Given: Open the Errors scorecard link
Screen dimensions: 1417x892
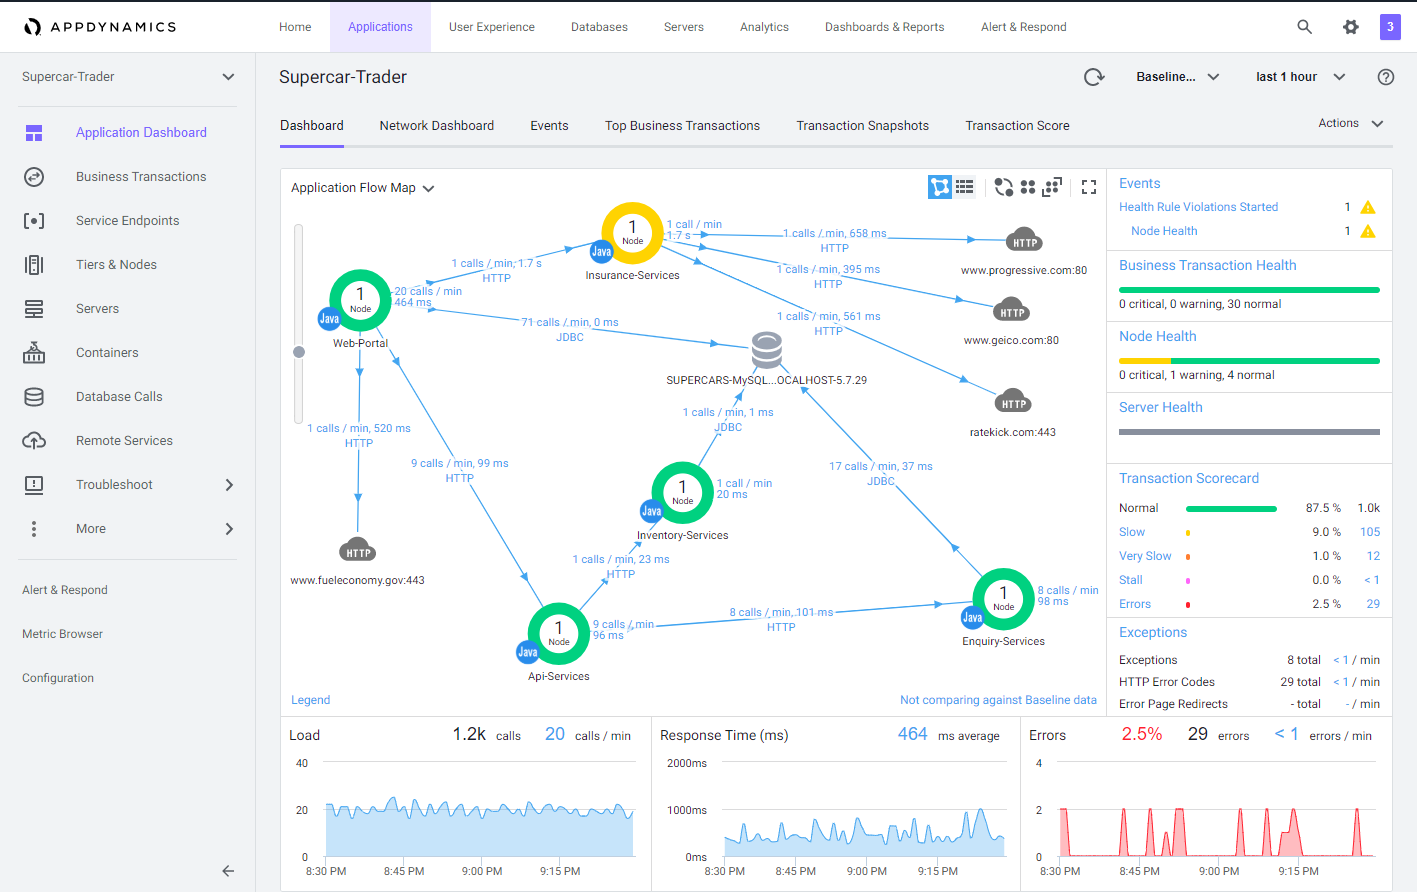Looking at the screenshot, I should click(1135, 604).
